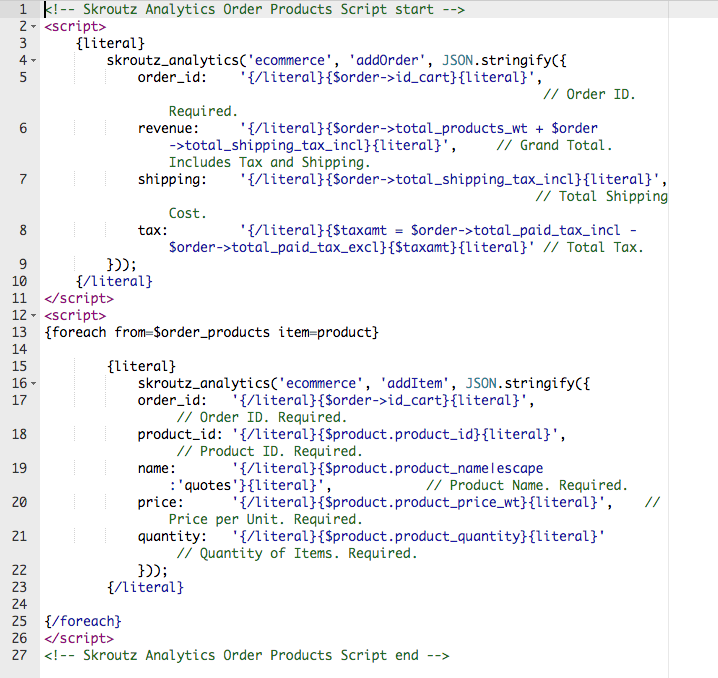
Task: Click the word 'addOrder' on line 4
Action: 387,60
